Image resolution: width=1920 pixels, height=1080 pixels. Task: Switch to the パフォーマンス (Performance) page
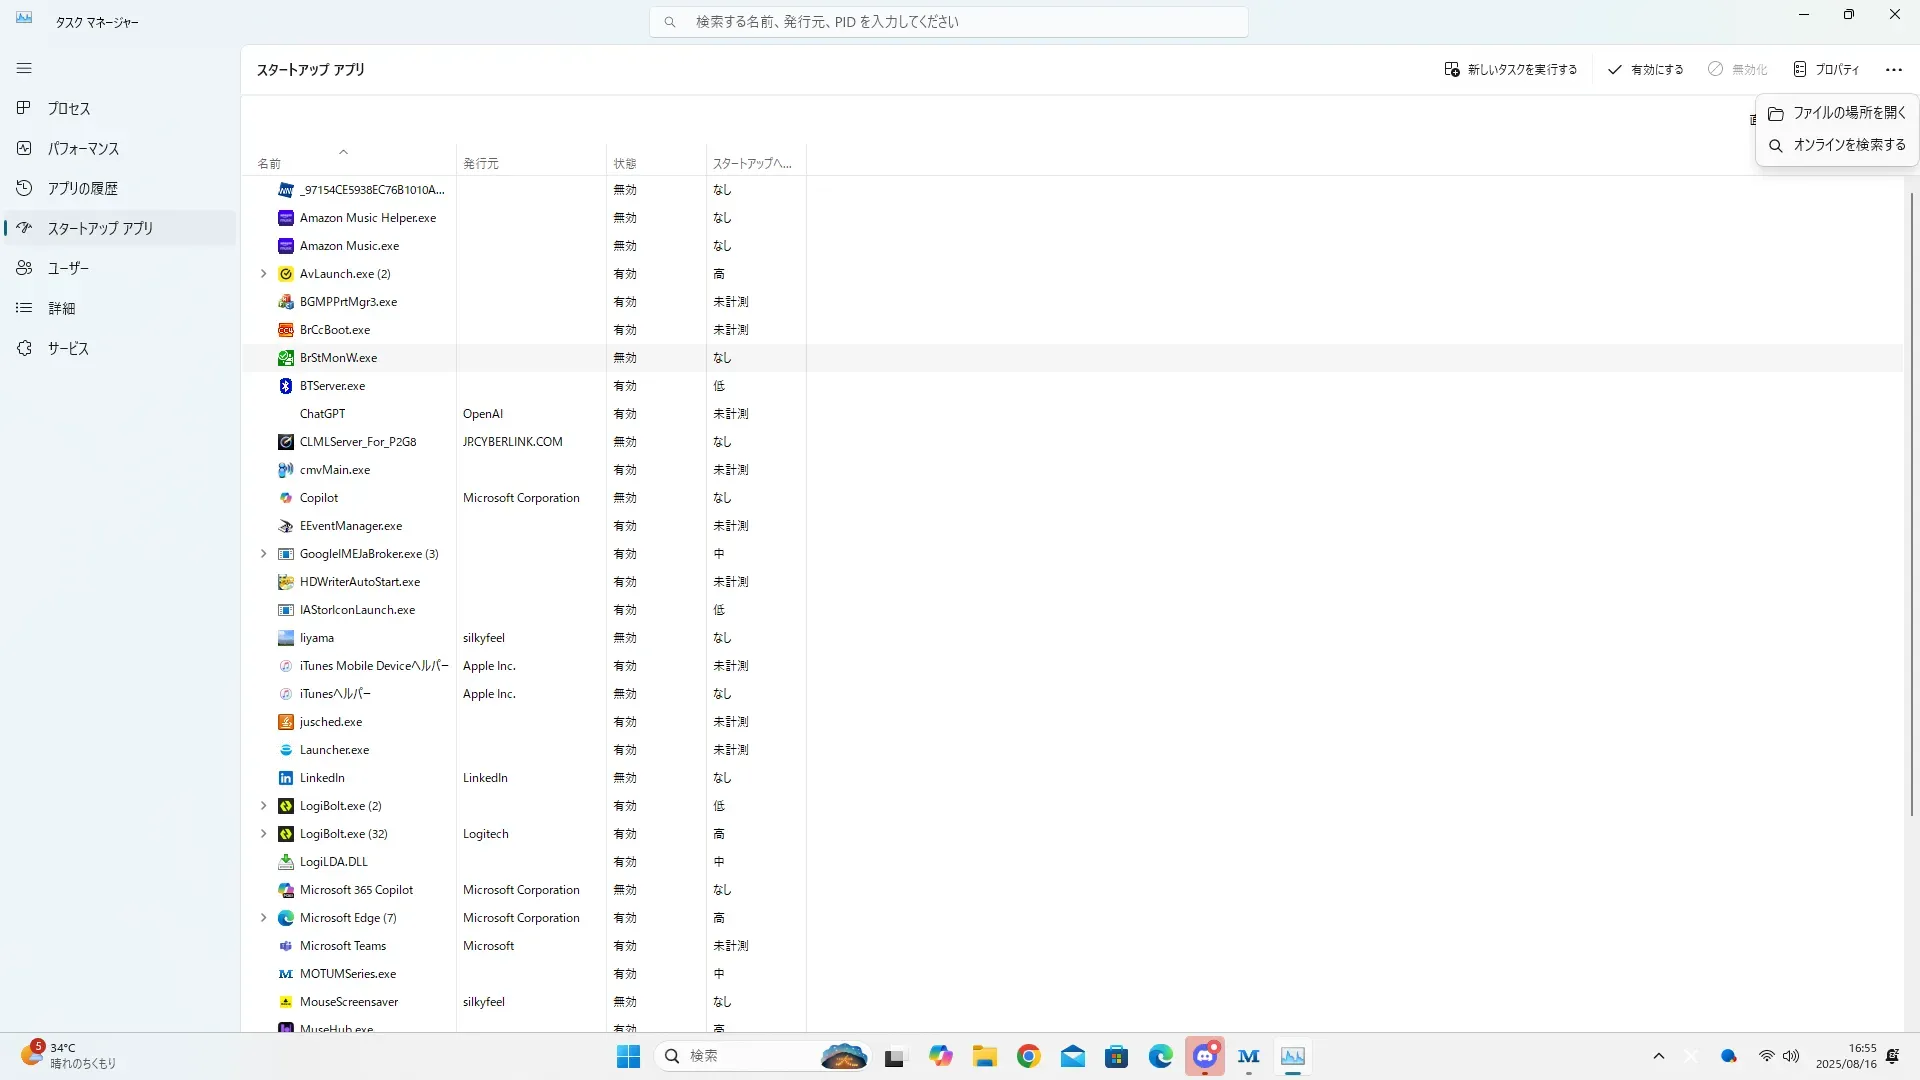[x=82, y=148]
